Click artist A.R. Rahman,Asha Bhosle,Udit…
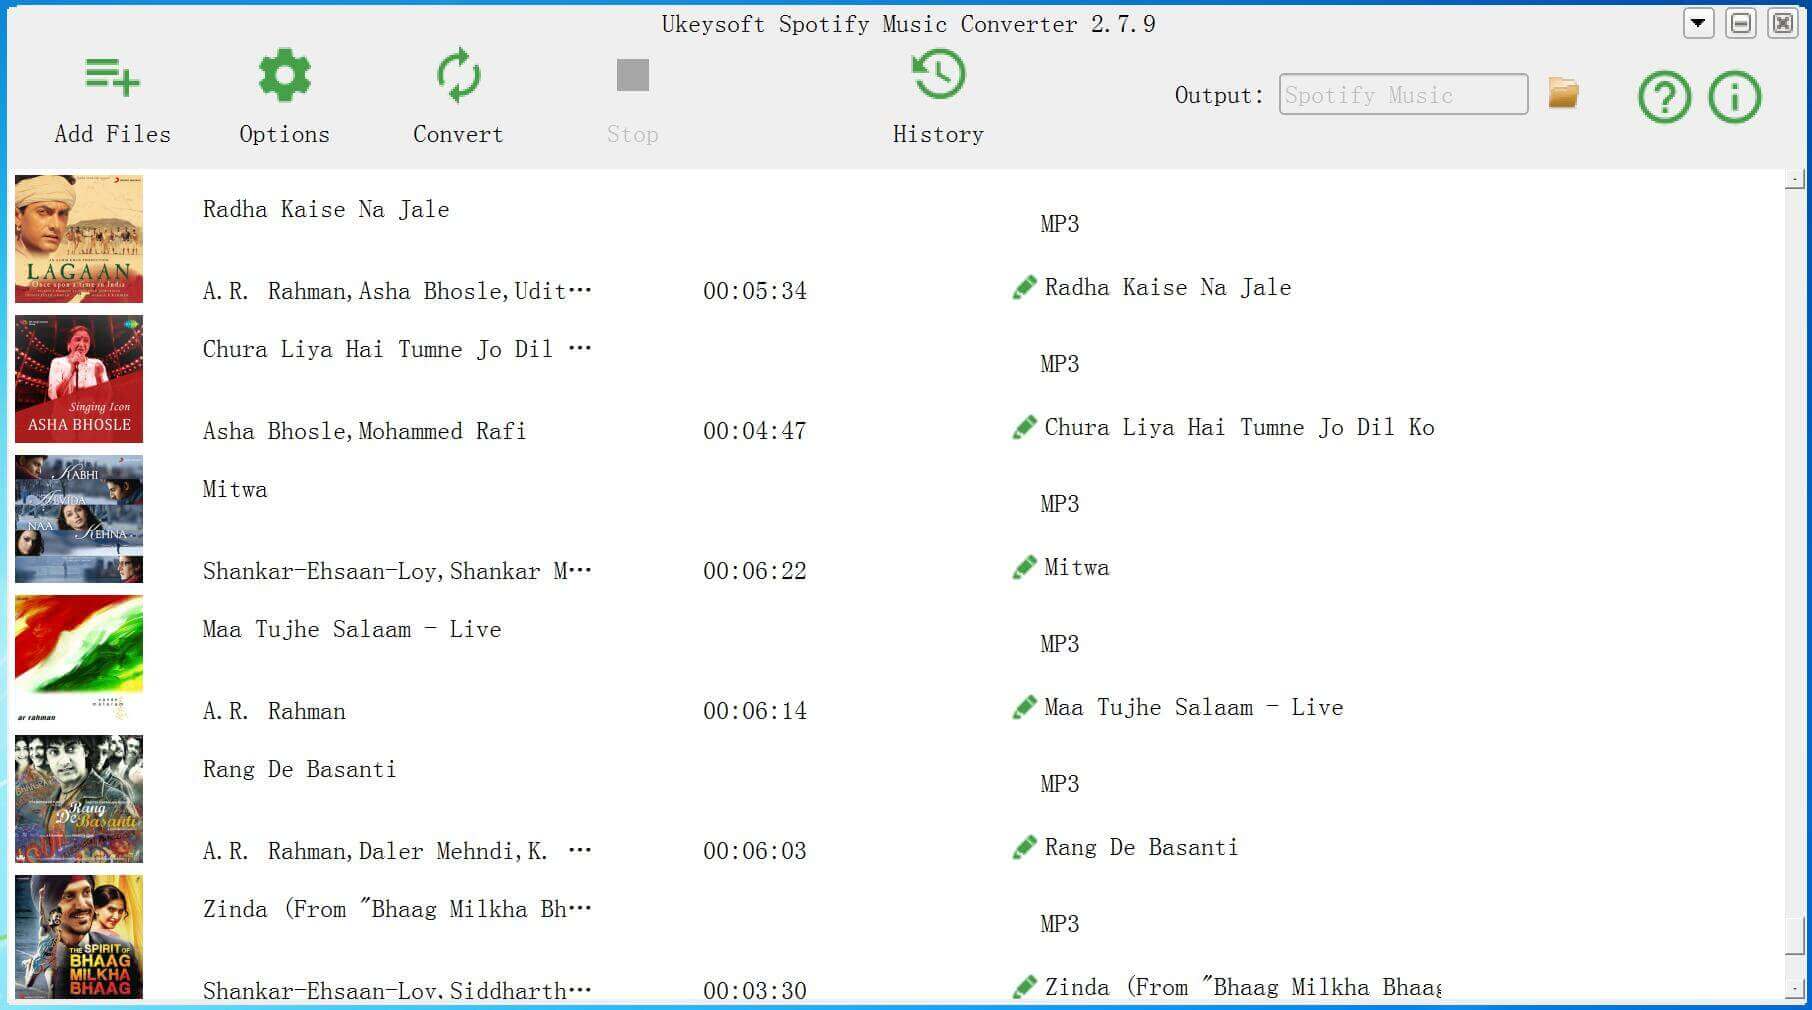 [397, 291]
